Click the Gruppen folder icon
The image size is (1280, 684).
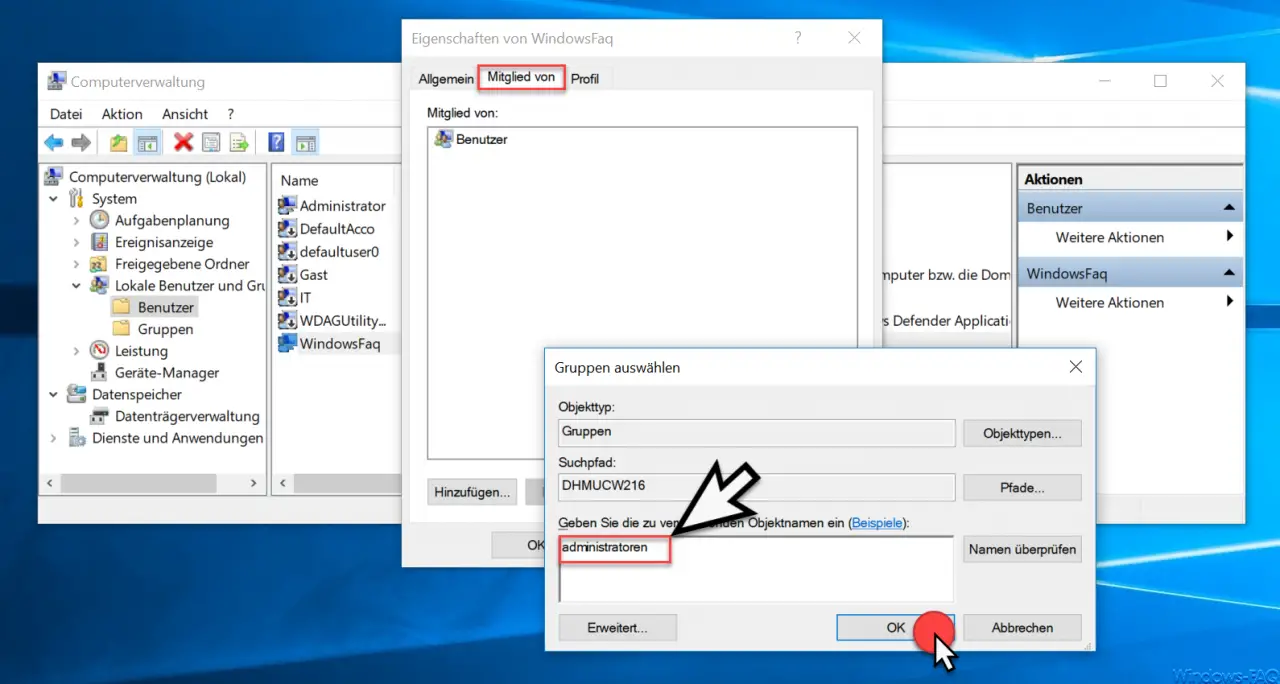[x=121, y=329]
